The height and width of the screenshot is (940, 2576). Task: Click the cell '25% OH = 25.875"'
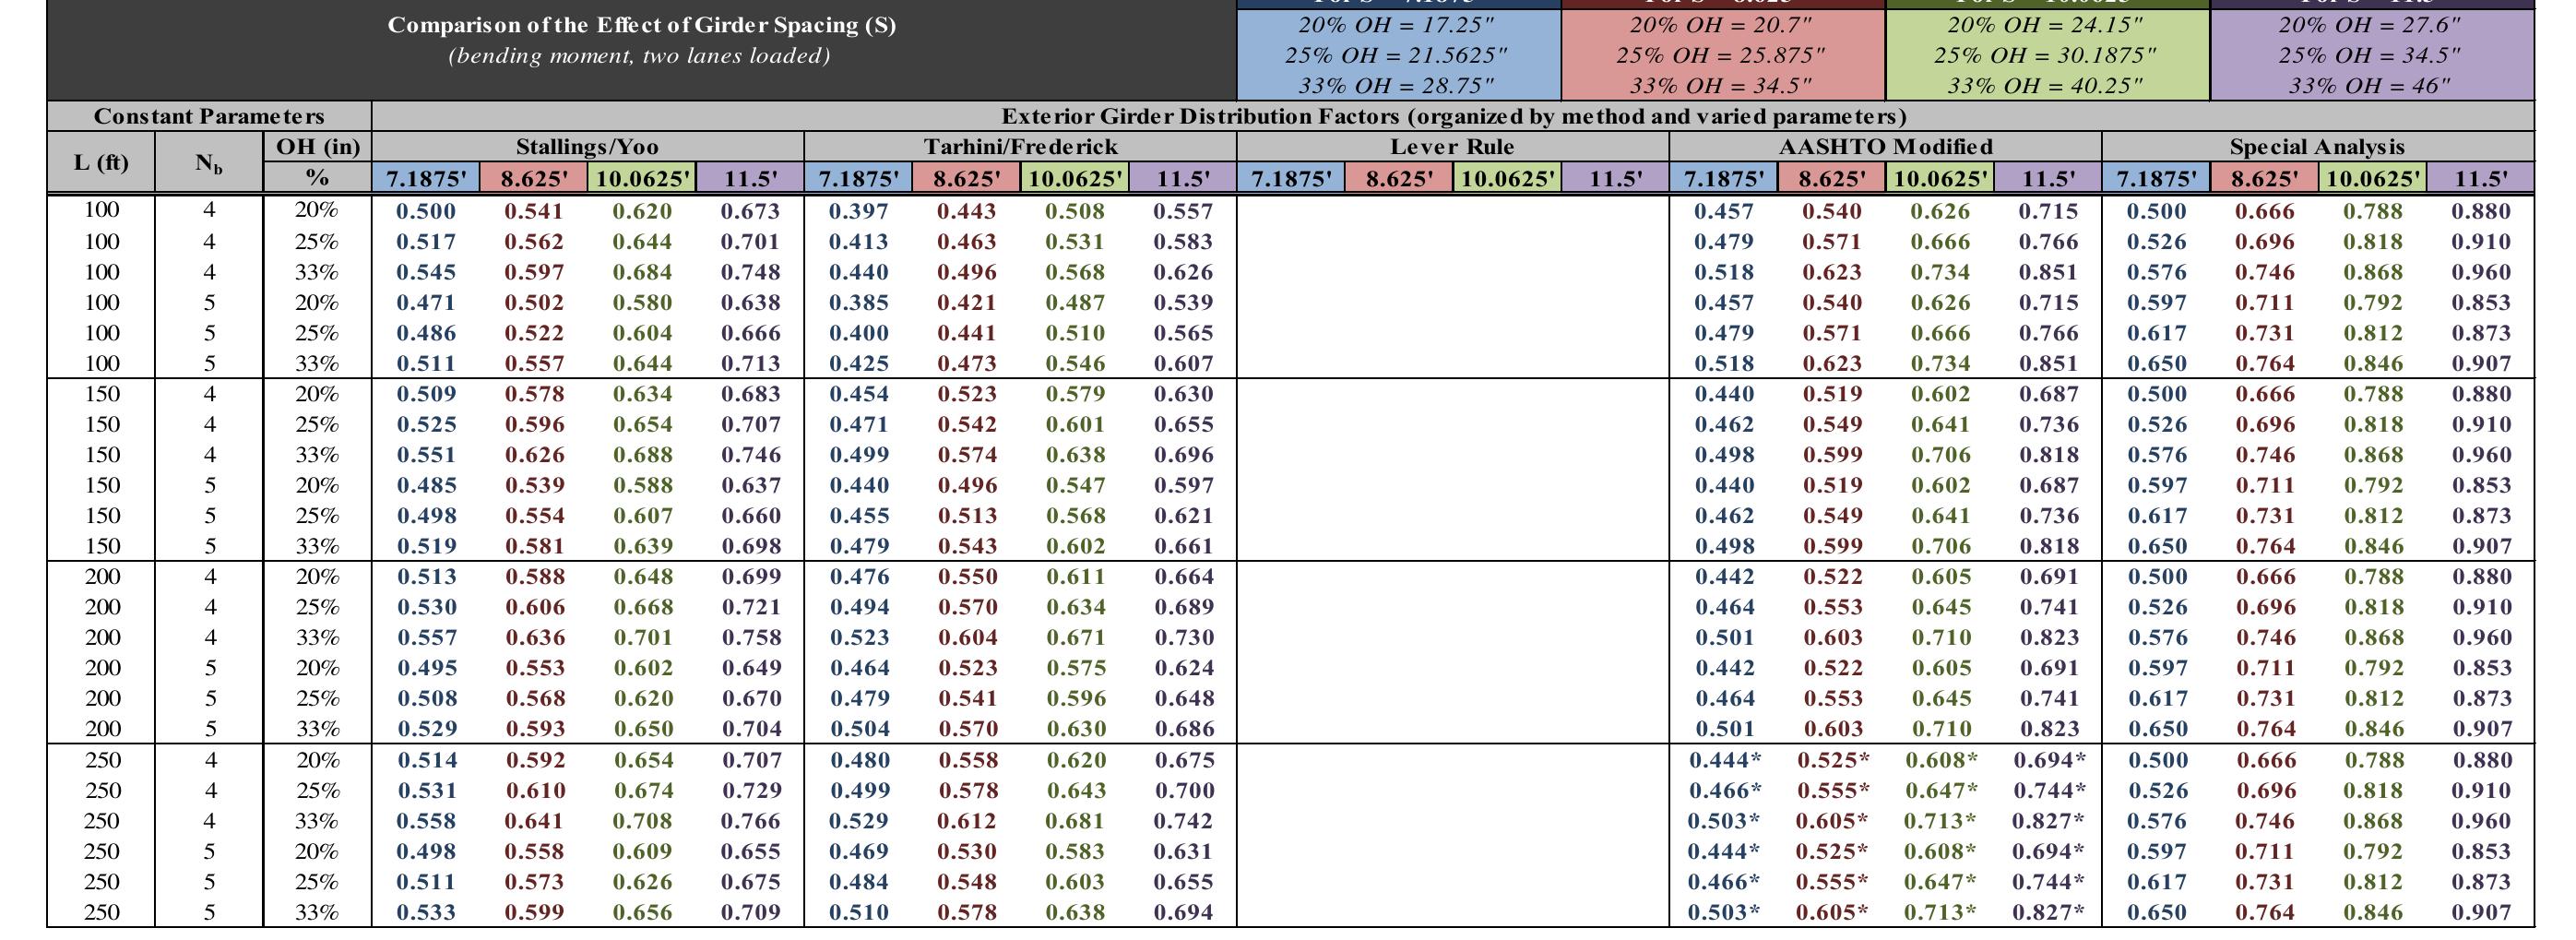1721,55
